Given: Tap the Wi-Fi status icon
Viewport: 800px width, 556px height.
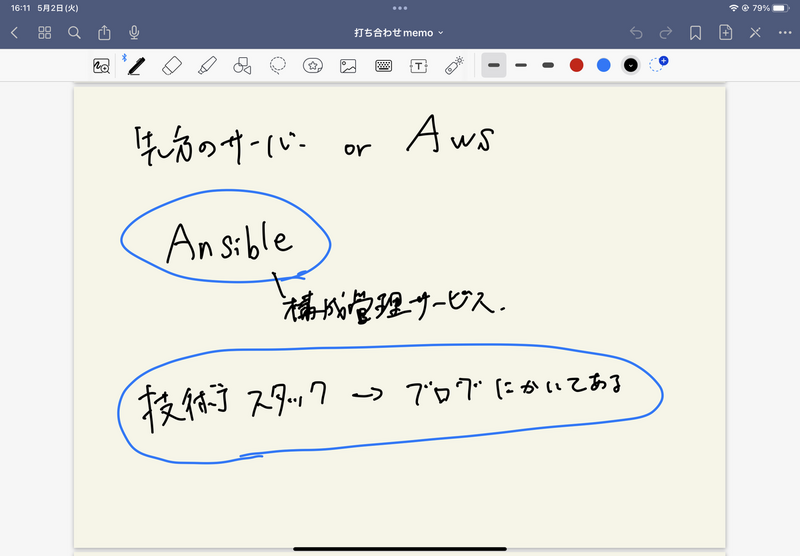Looking at the screenshot, I should (x=734, y=8).
